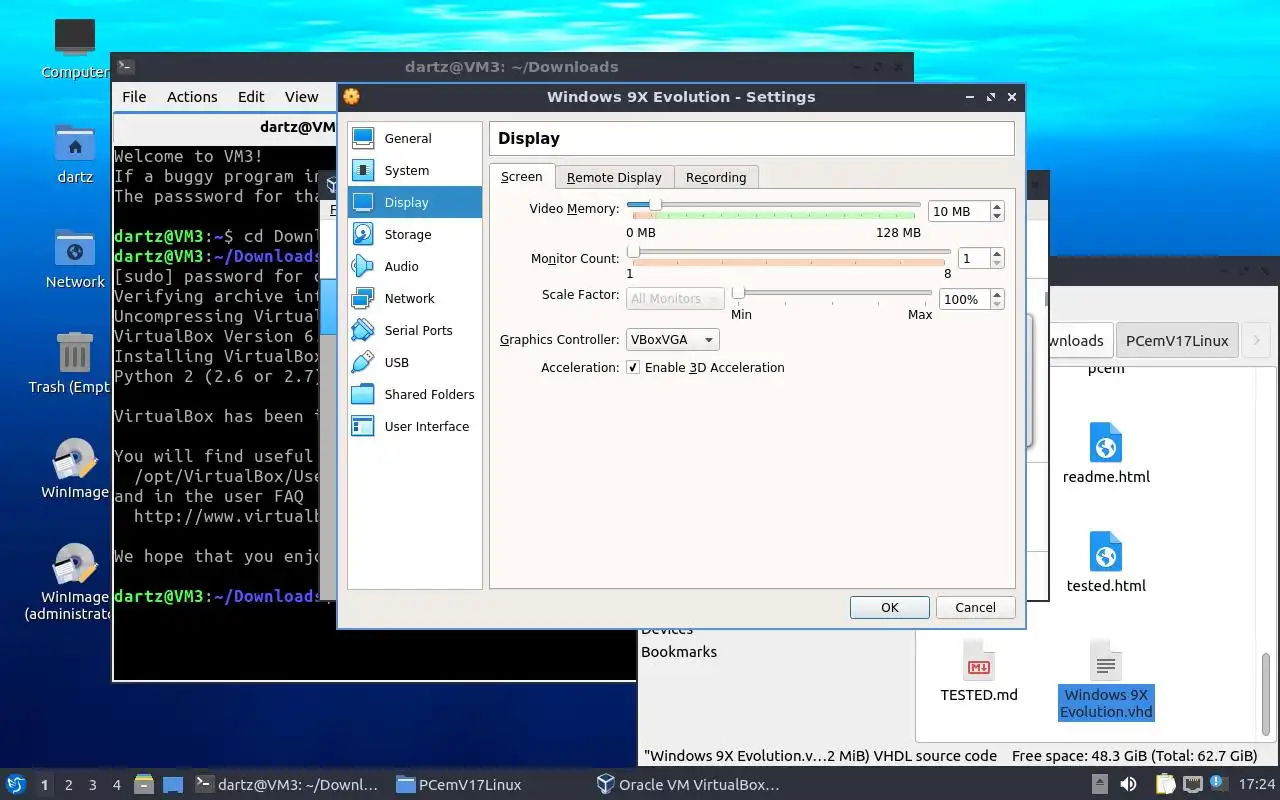The image size is (1280, 800).
Task: Open the dartz home folder icon
Action: 75,154
